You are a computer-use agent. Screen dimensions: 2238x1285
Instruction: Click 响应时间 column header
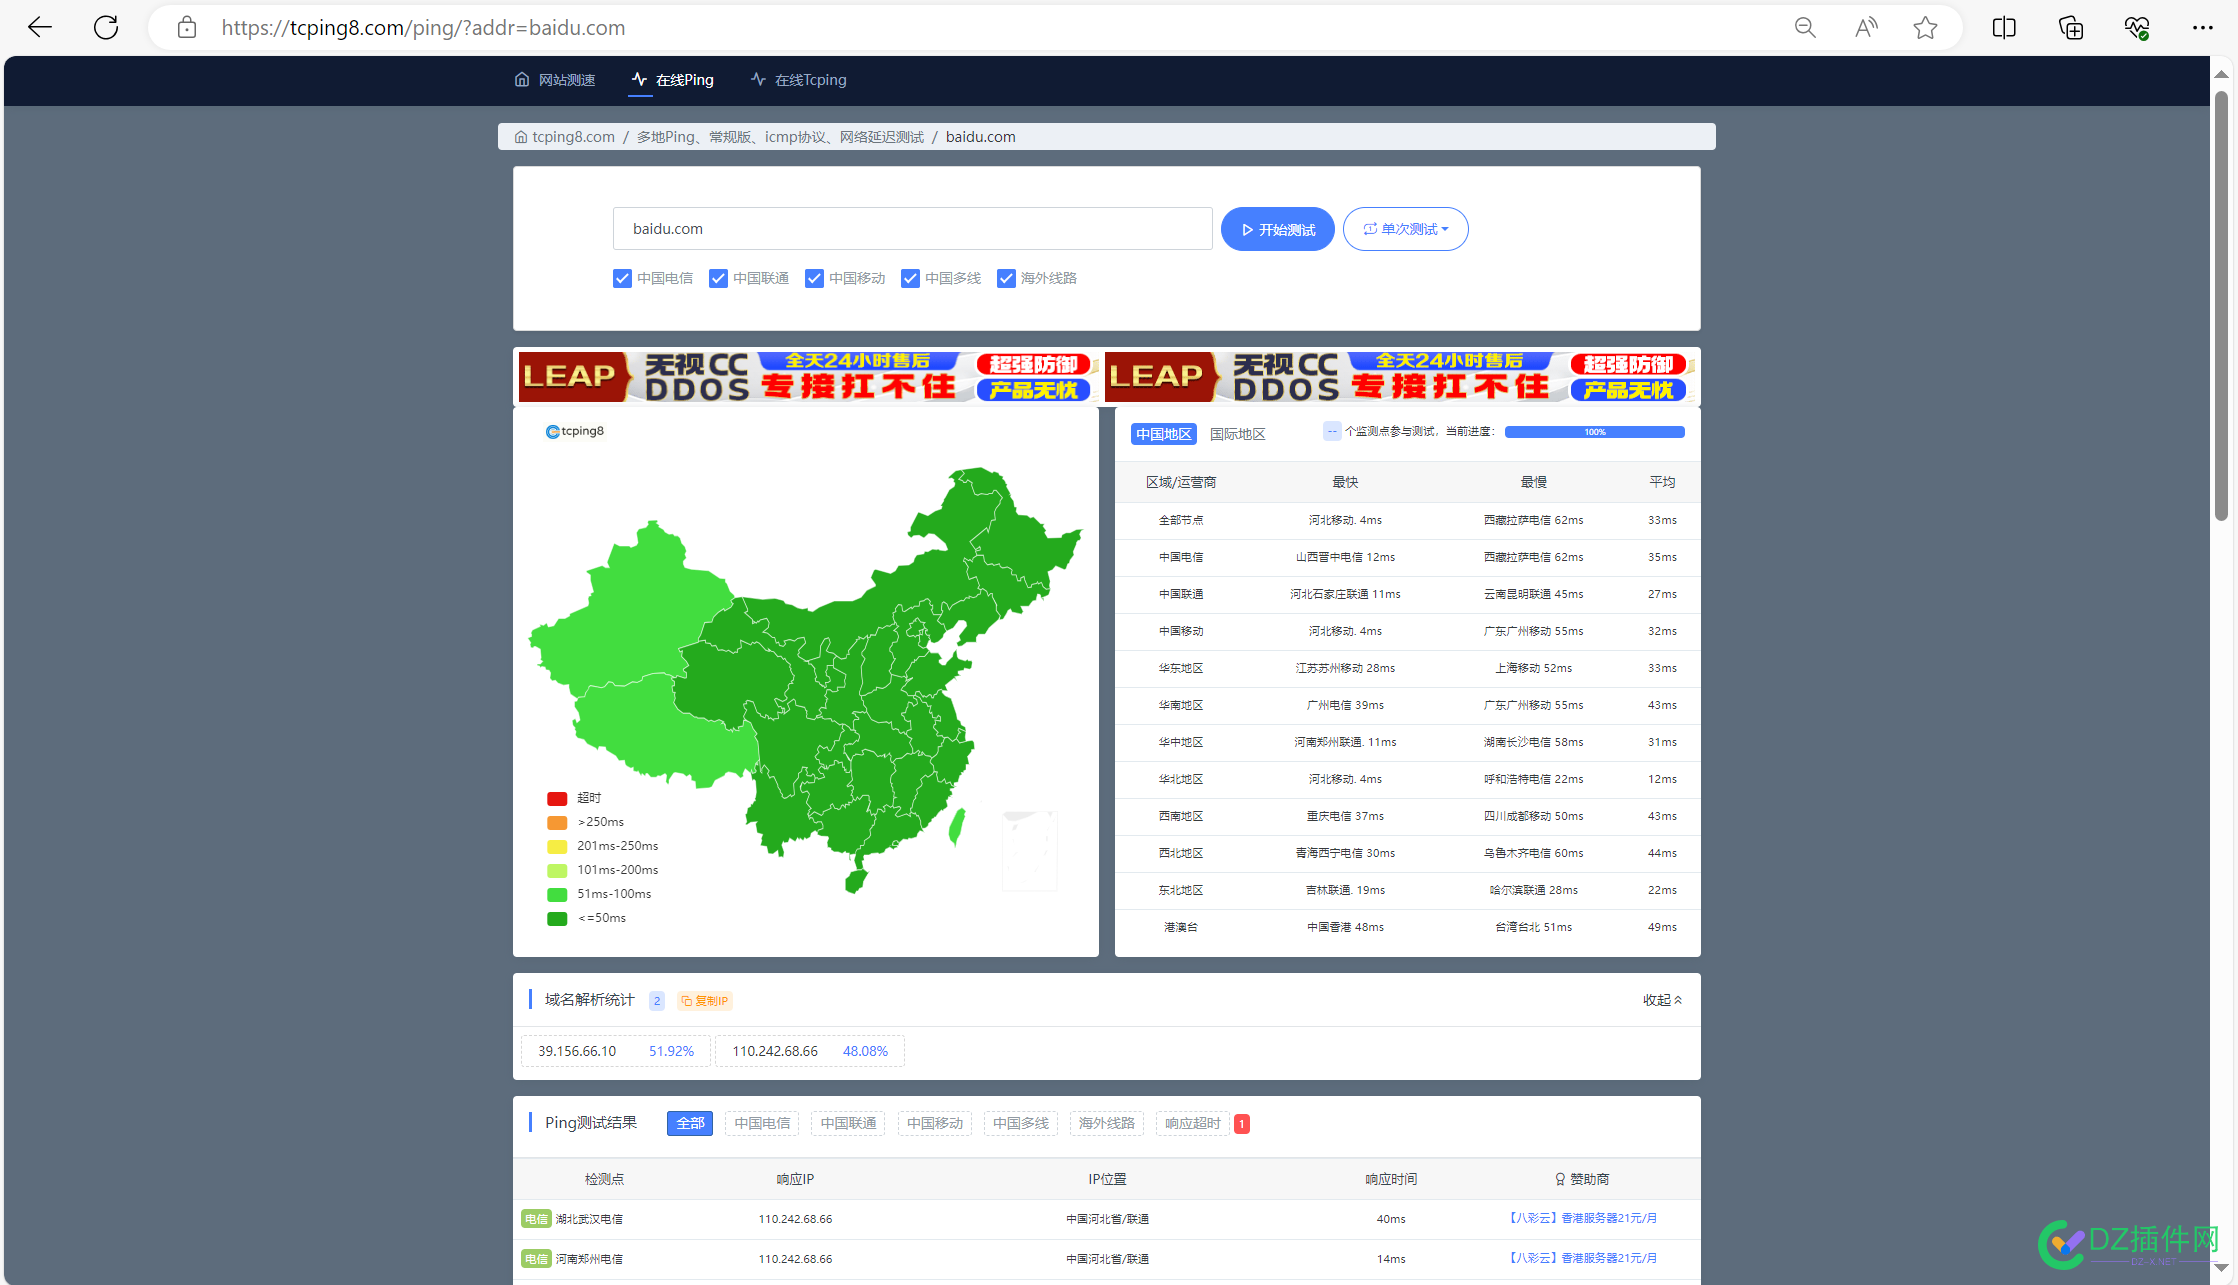pos(1391,1179)
